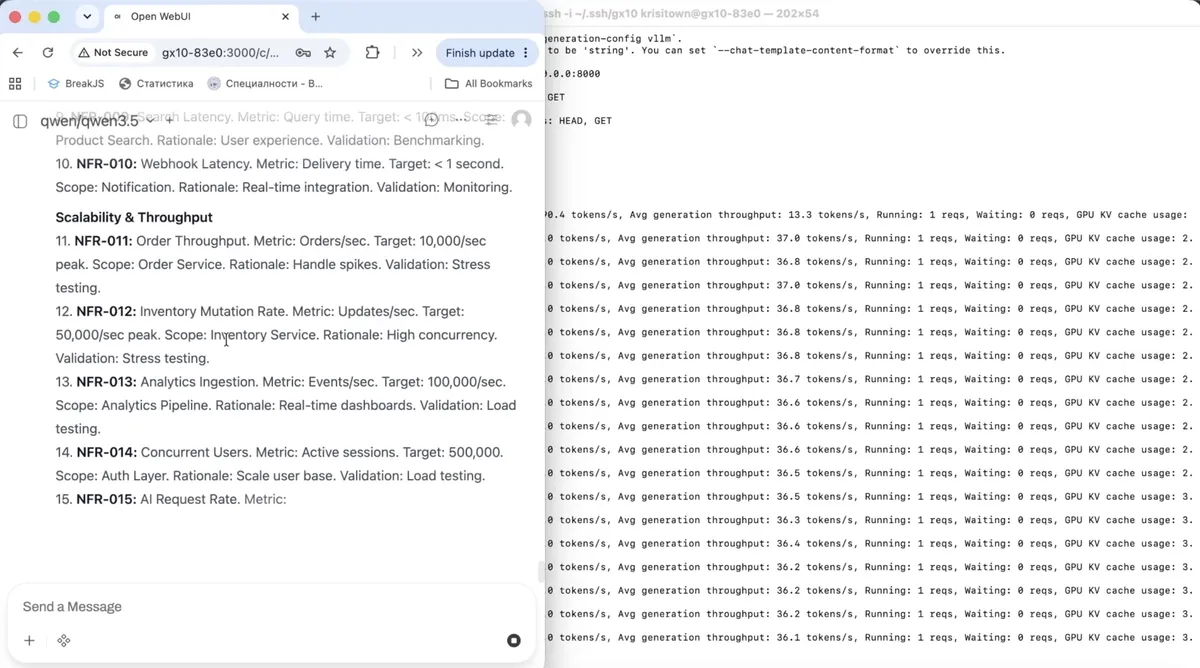Open the Специалности bookmark
The width and height of the screenshot is (1200, 668).
pyautogui.click(x=265, y=84)
